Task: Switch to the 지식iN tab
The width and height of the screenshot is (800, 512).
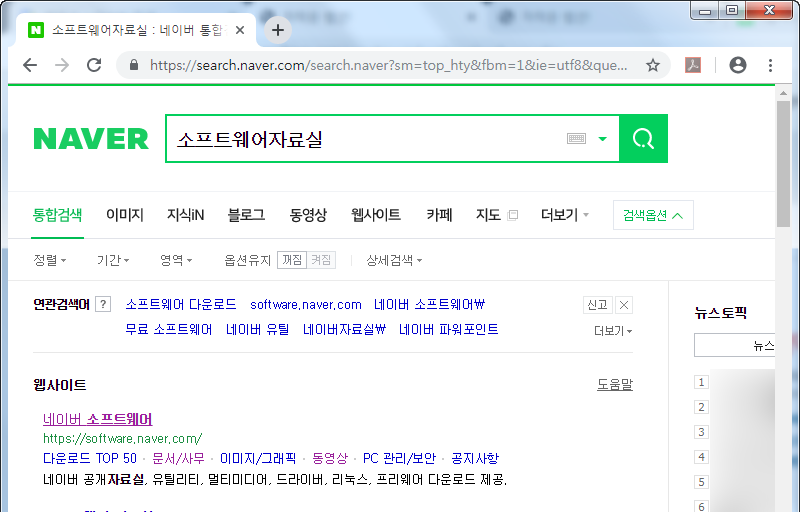Action: [185, 215]
